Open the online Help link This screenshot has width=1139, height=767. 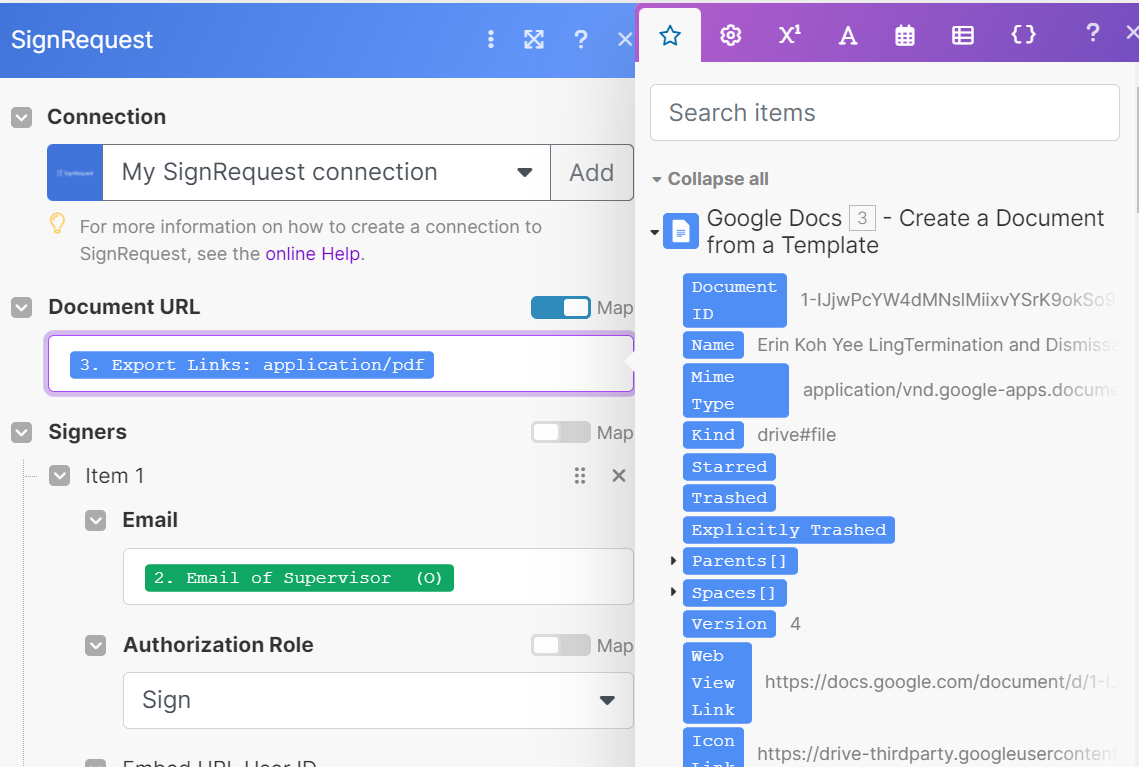(313, 253)
